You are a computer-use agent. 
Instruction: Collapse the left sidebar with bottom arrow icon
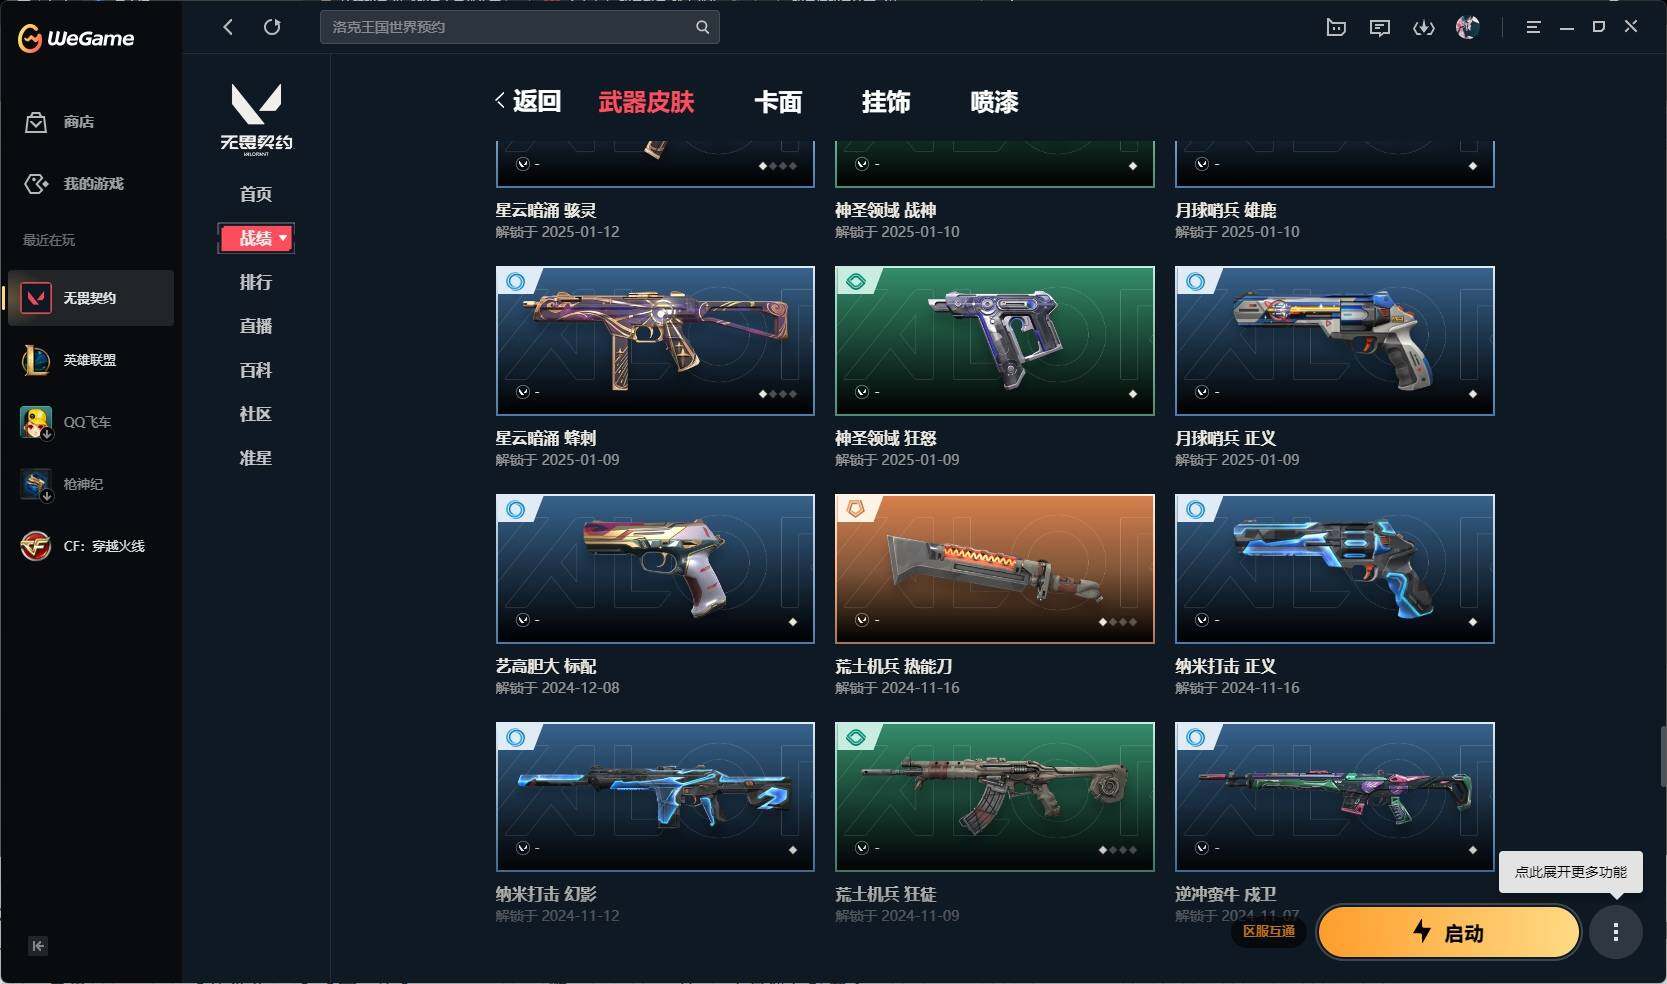tap(38, 946)
